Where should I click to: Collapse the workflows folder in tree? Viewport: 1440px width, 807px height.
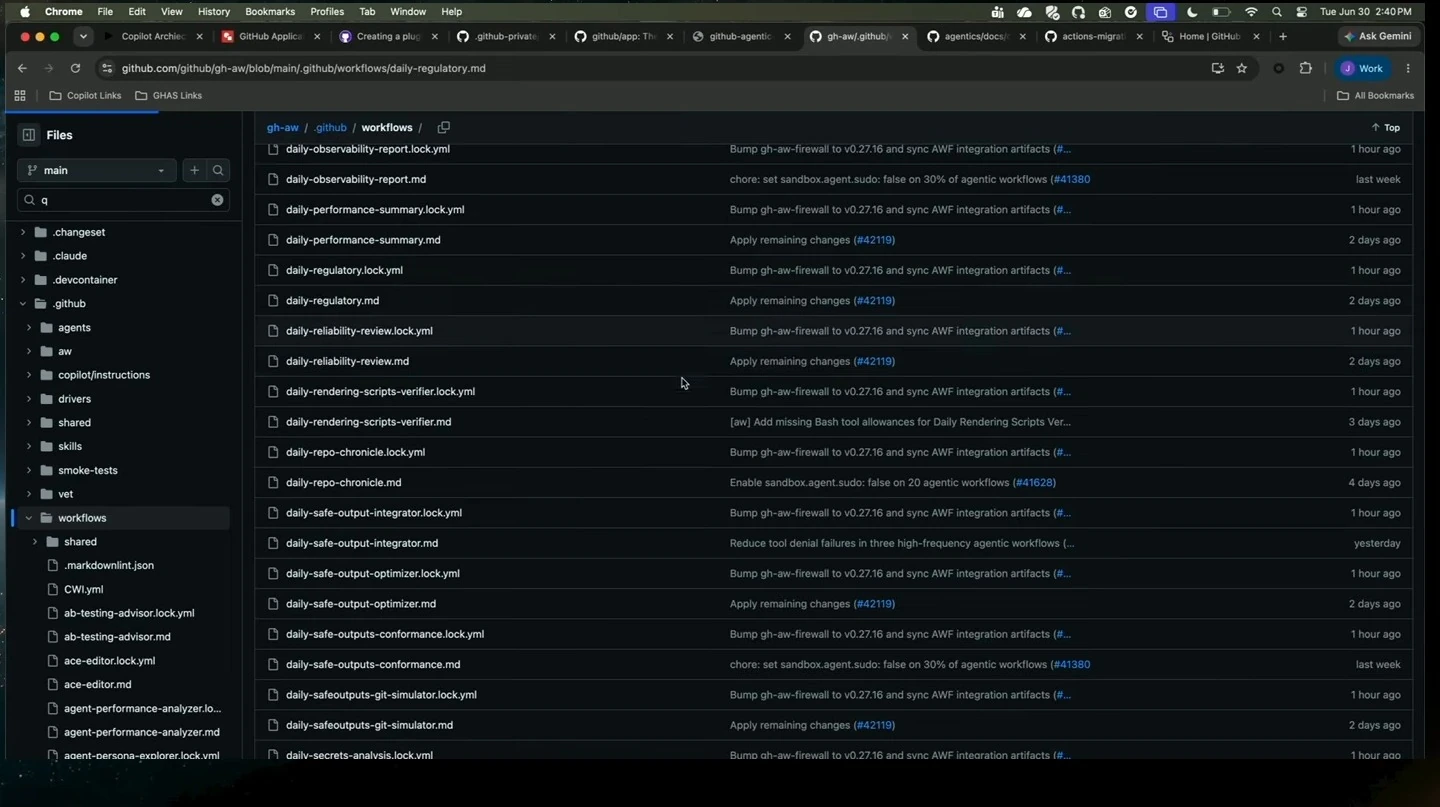[29, 518]
